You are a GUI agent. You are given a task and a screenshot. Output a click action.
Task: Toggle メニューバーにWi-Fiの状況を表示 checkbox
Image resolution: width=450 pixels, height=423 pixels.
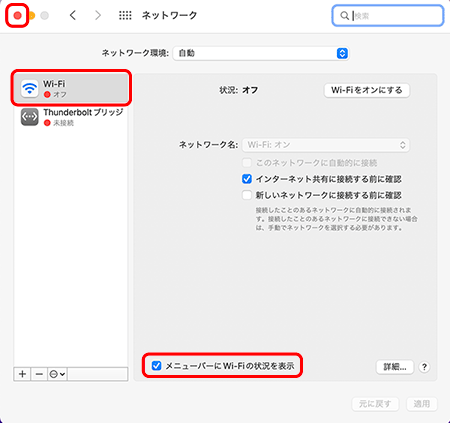pyautogui.click(x=156, y=366)
